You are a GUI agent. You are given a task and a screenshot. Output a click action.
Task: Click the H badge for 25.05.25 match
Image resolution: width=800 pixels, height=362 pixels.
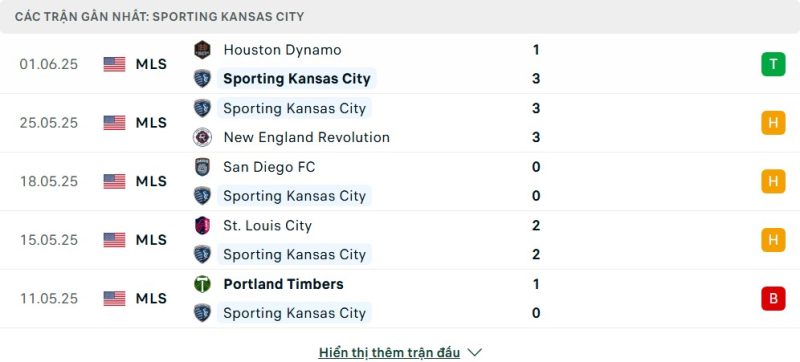click(x=773, y=123)
